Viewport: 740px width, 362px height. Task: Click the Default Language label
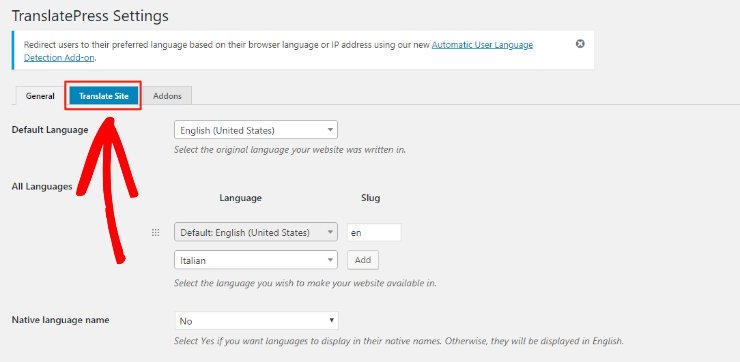pos(50,130)
